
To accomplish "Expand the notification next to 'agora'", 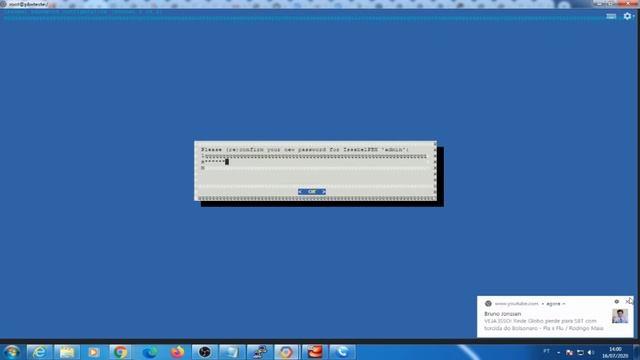I will tap(564, 304).
